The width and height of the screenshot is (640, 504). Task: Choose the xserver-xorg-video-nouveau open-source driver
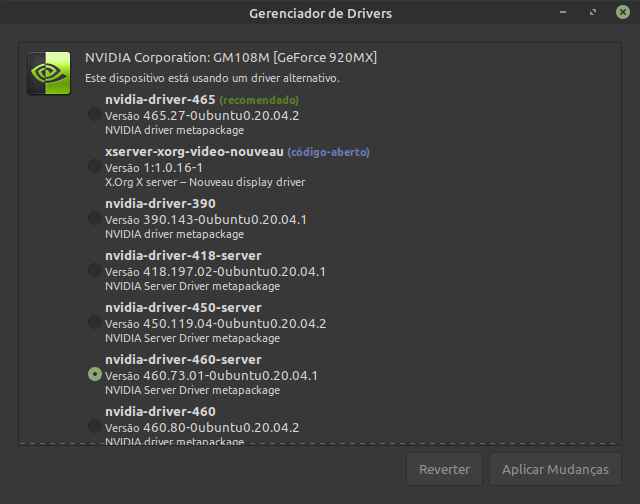95,167
